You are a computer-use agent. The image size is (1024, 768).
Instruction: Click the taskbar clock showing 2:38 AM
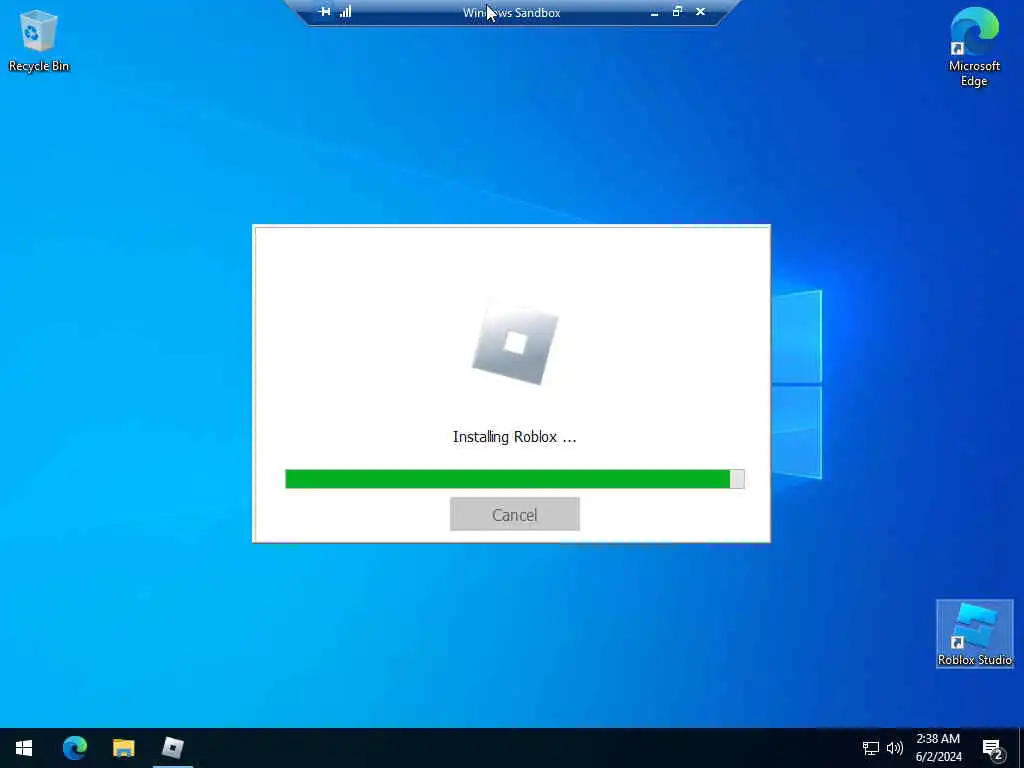[x=938, y=748]
